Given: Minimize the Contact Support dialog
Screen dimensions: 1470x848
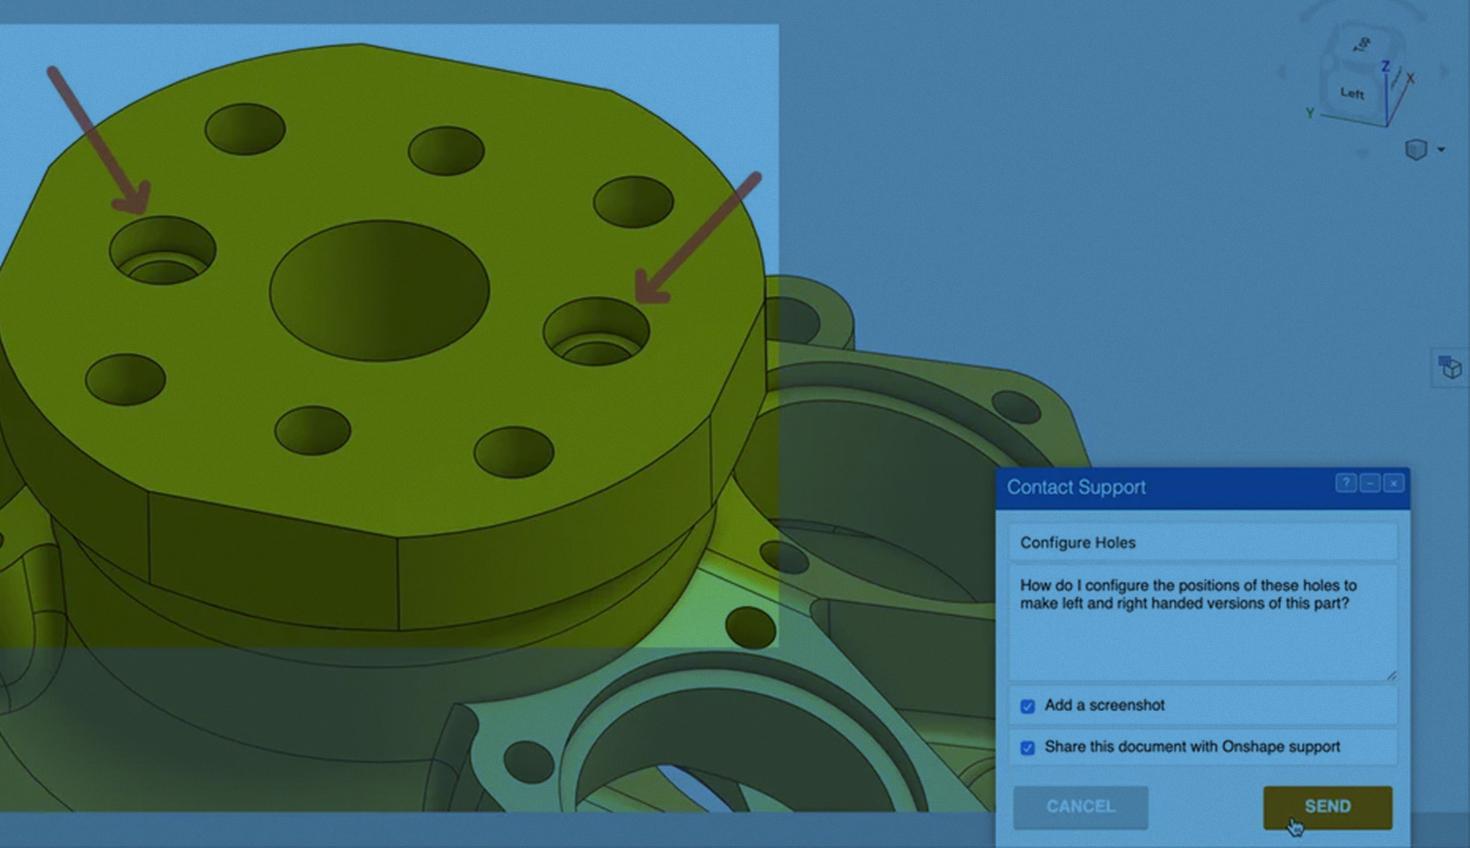Looking at the screenshot, I should pyautogui.click(x=1369, y=483).
